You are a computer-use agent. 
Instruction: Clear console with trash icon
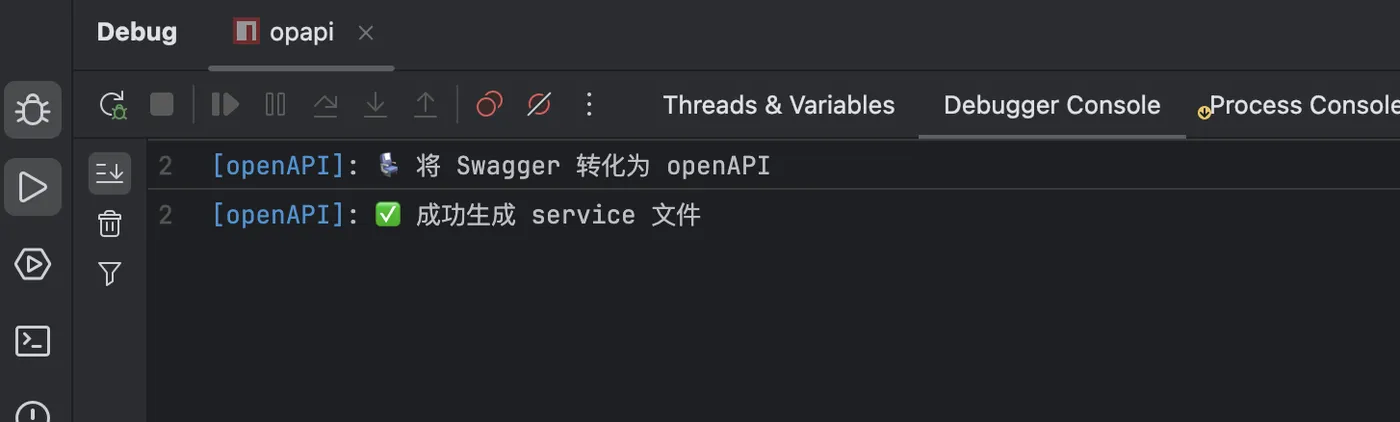(x=109, y=224)
